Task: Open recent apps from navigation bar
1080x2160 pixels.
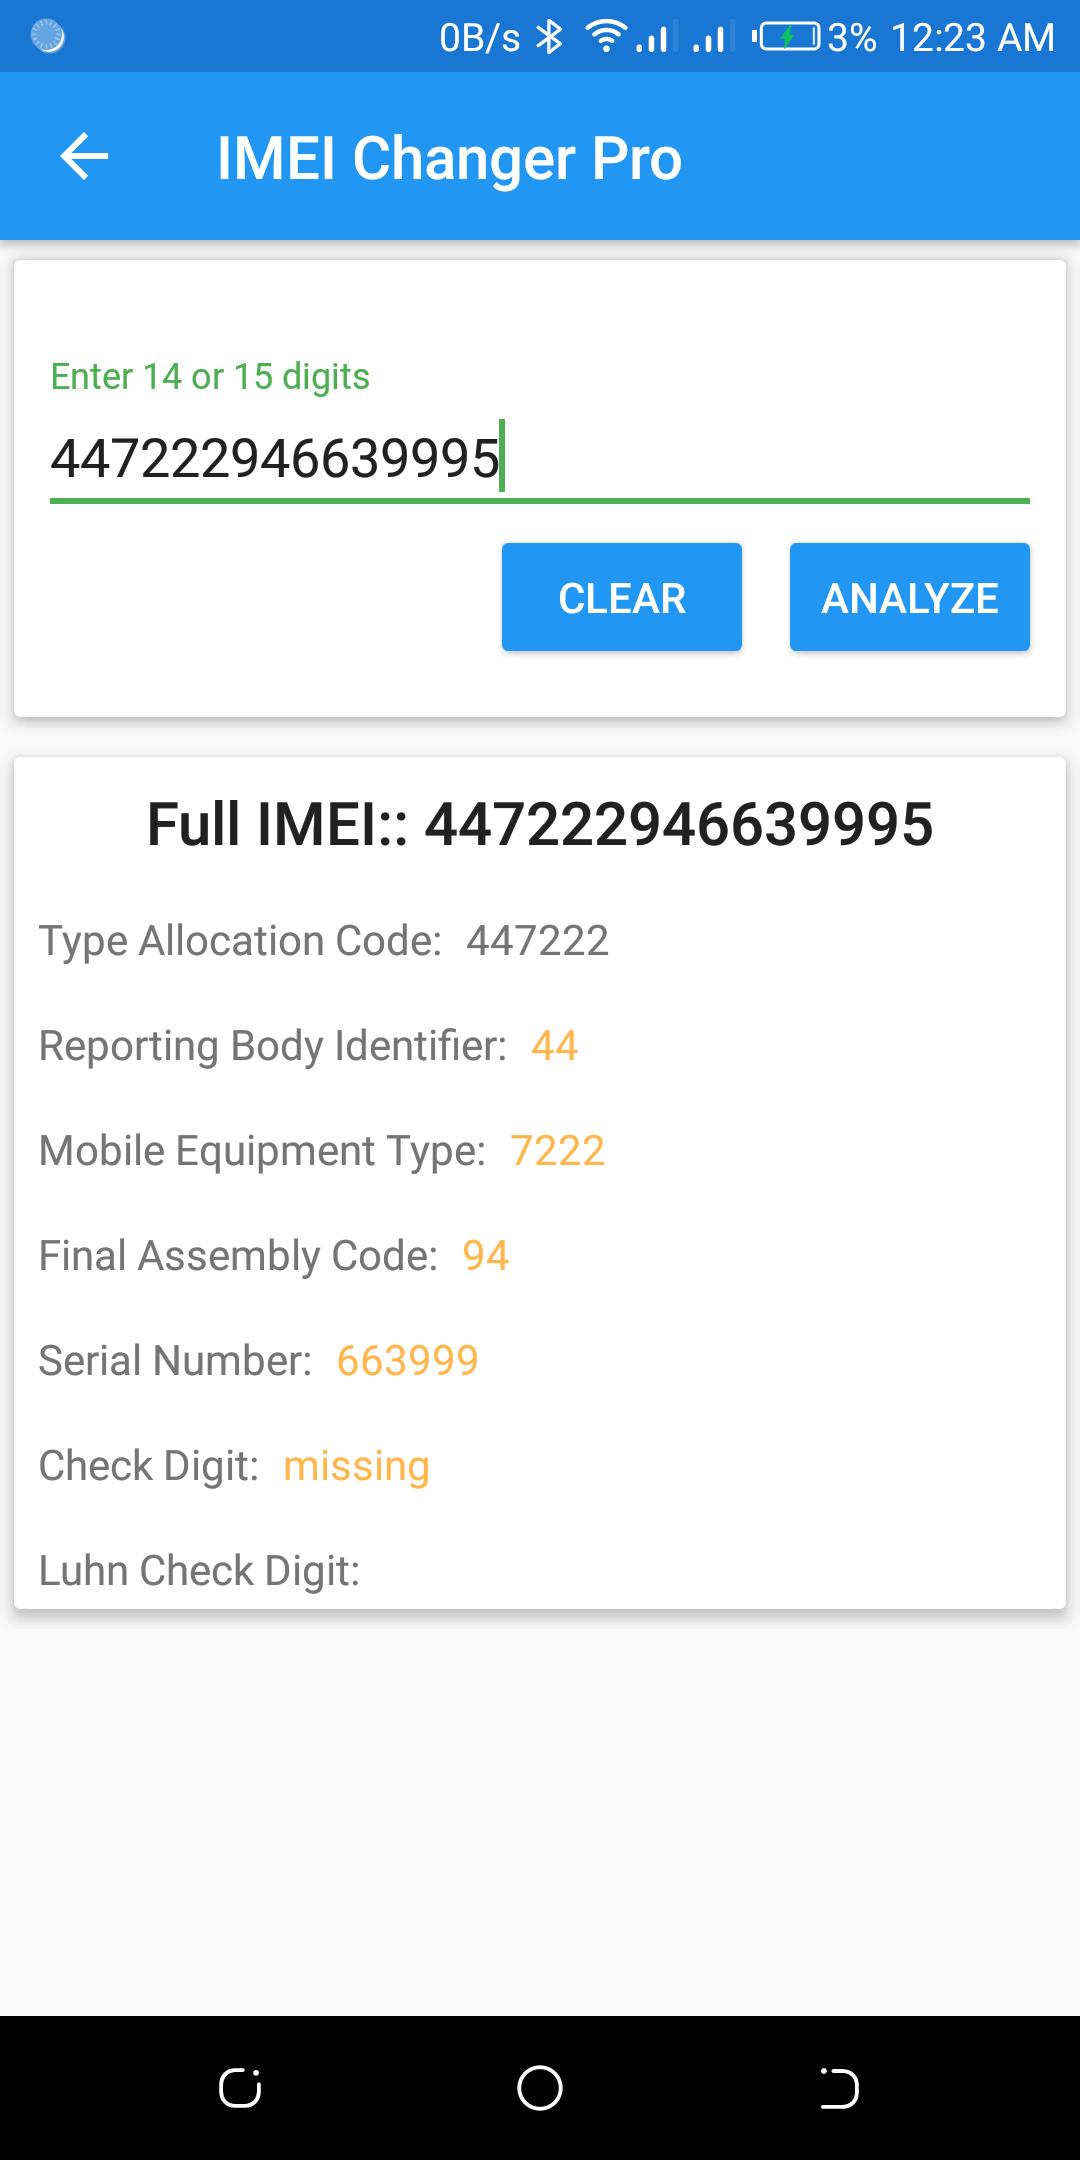Action: pyautogui.click(x=240, y=2087)
